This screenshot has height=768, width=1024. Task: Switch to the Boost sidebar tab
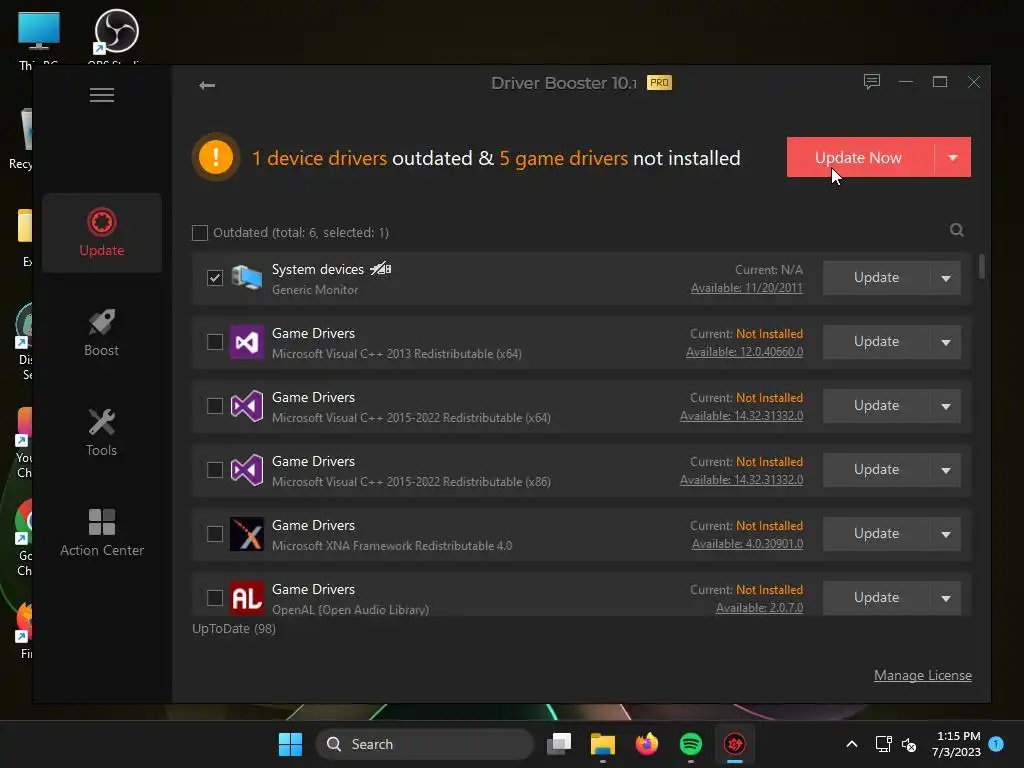pos(102,332)
